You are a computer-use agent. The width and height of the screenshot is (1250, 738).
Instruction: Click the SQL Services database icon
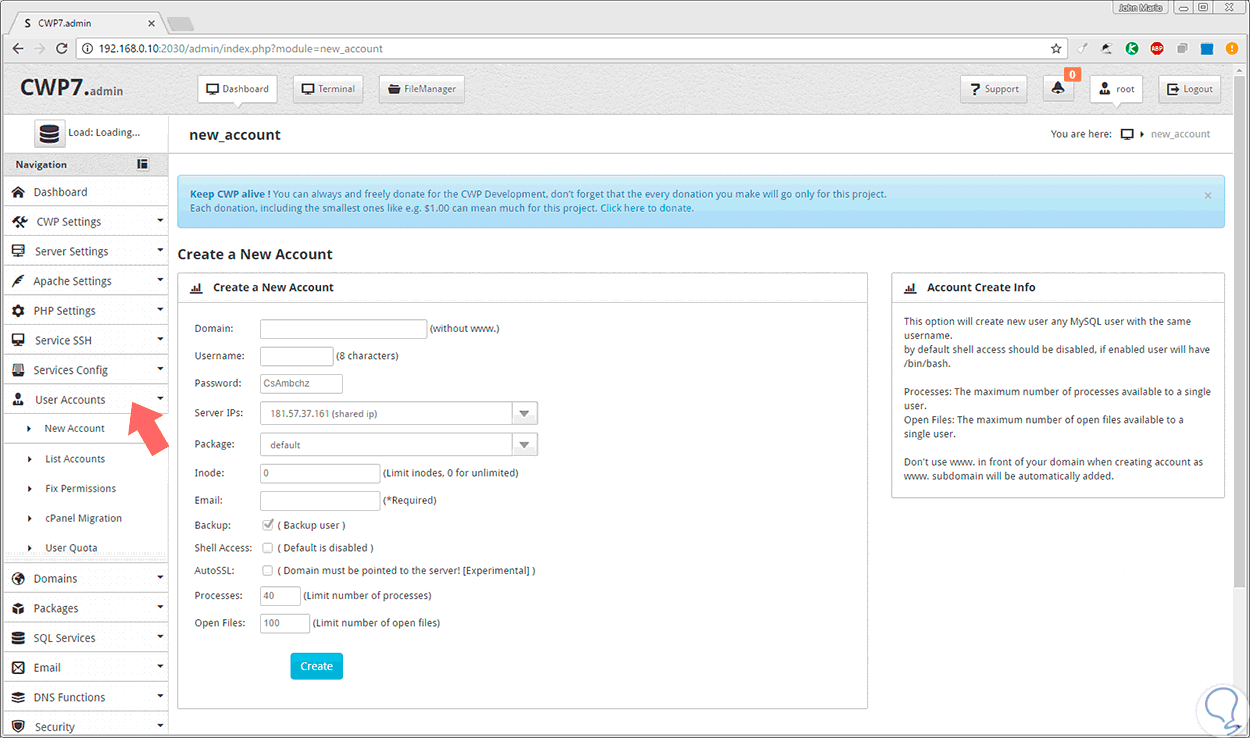[x=18, y=638]
